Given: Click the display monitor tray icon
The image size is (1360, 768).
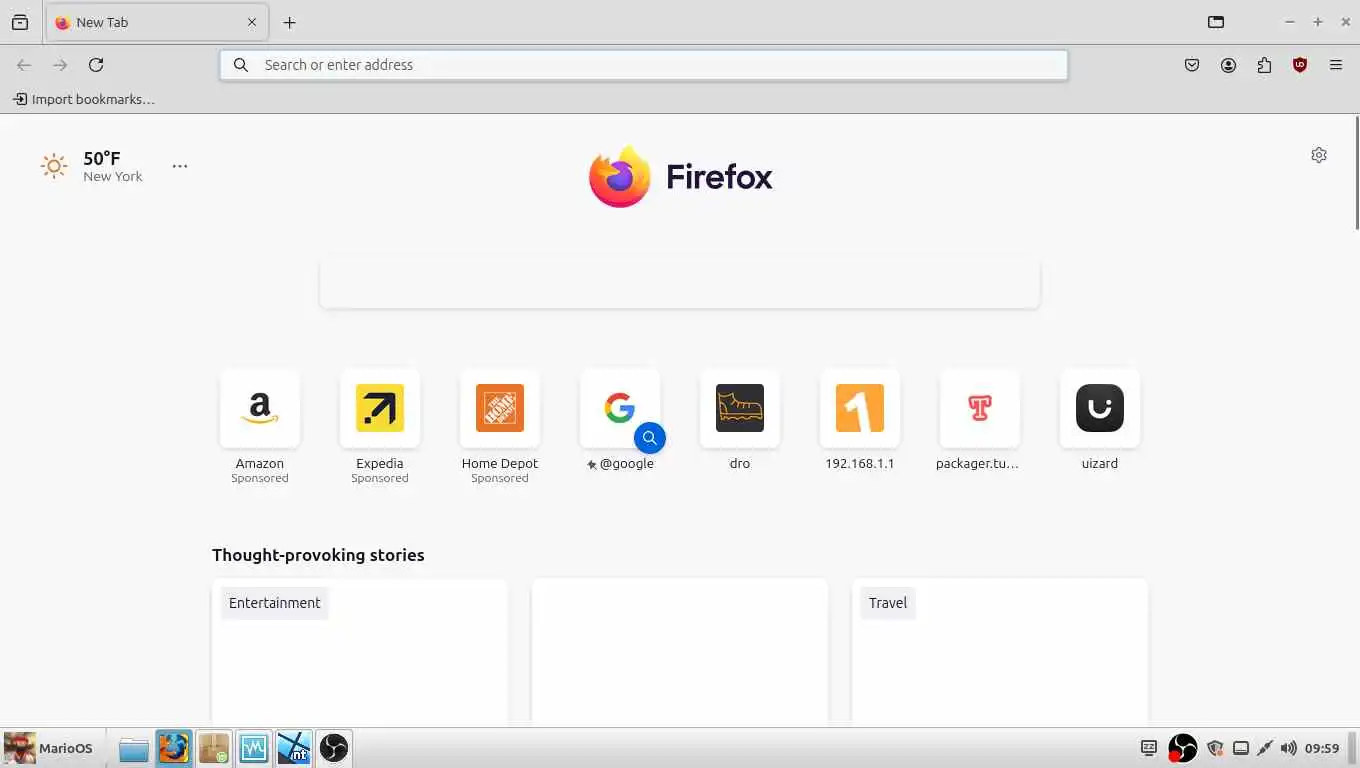Looking at the screenshot, I should [1149, 748].
